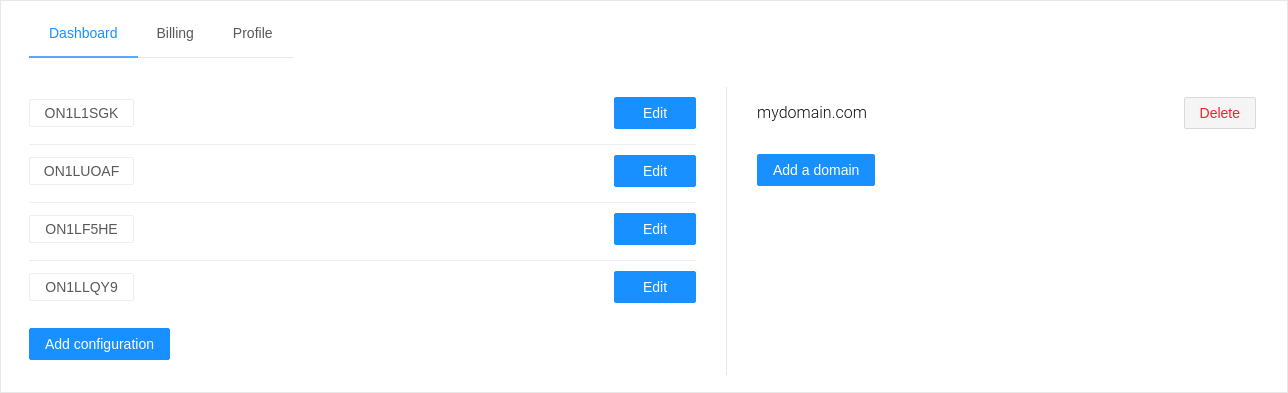Select the ON1L1SGK configuration tag
Image resolution: width=1288 pixels, height=393 pixels.
81,113
